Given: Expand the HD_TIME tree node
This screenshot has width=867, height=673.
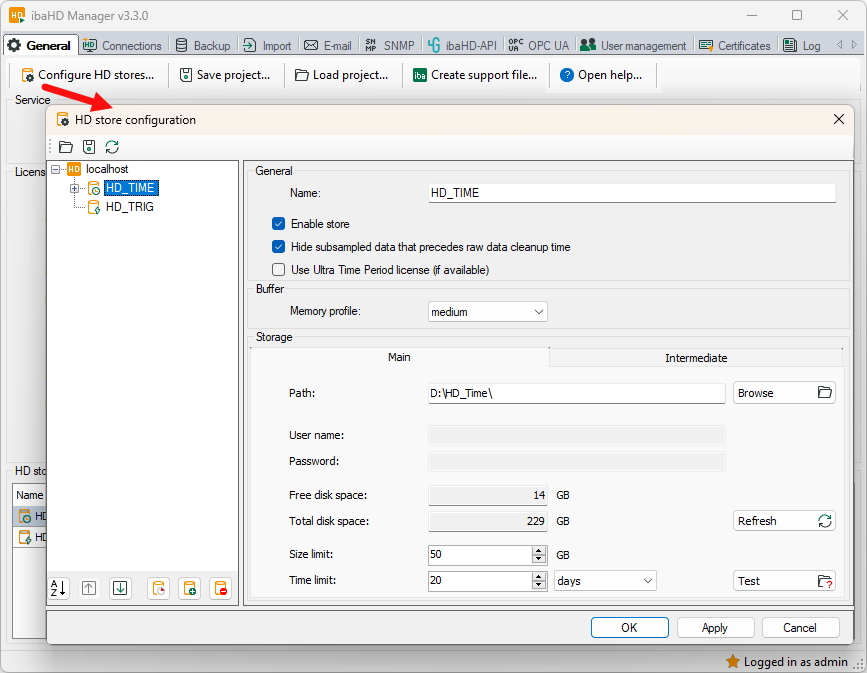Looking at the screenshot, I should (75, 188).
